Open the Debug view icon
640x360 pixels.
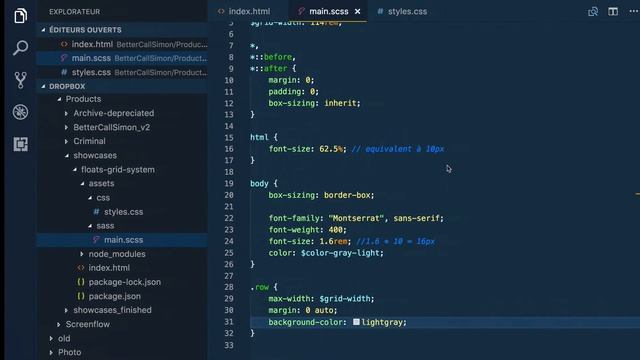click(x=20, y=112)
